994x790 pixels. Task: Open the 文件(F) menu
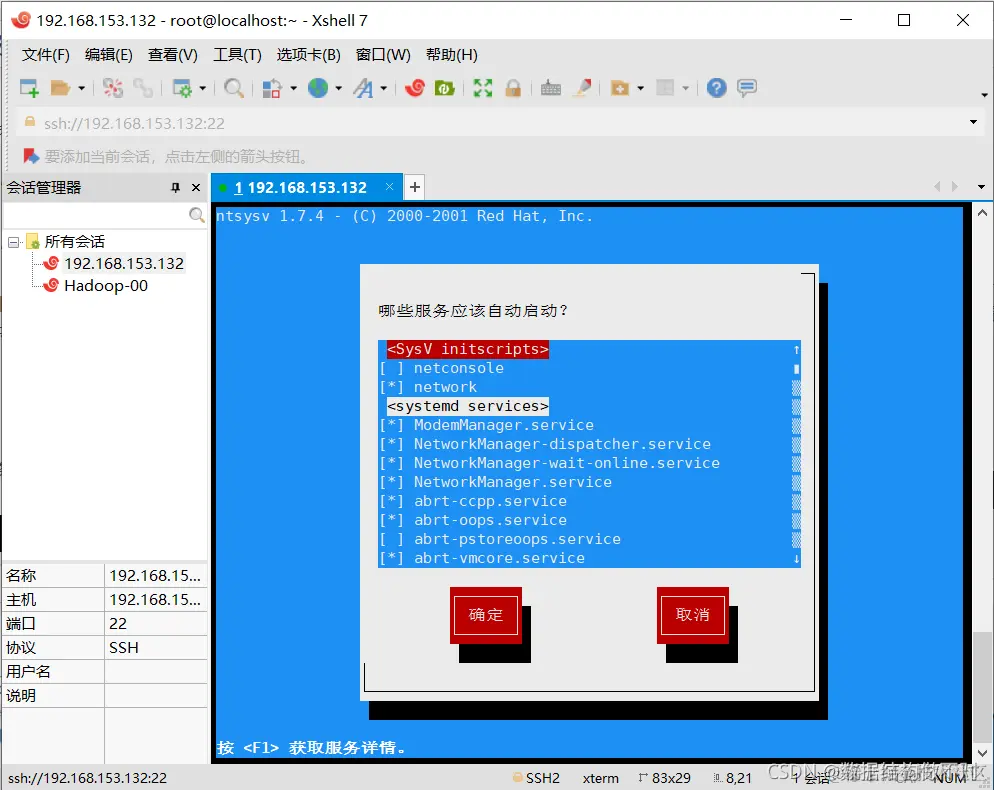point(45,55)
